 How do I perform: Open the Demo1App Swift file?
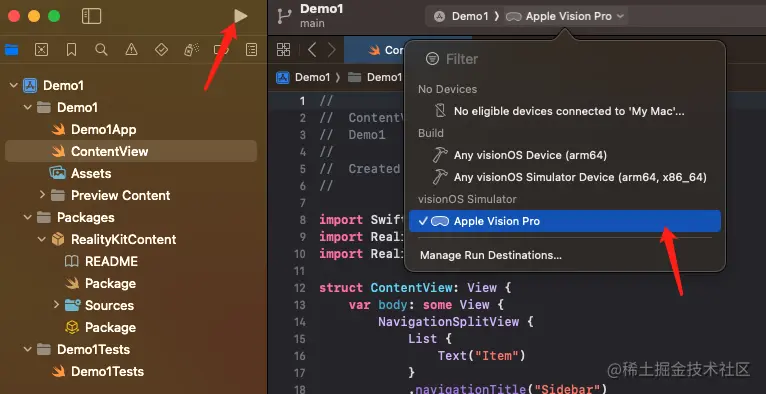[104, 129]
